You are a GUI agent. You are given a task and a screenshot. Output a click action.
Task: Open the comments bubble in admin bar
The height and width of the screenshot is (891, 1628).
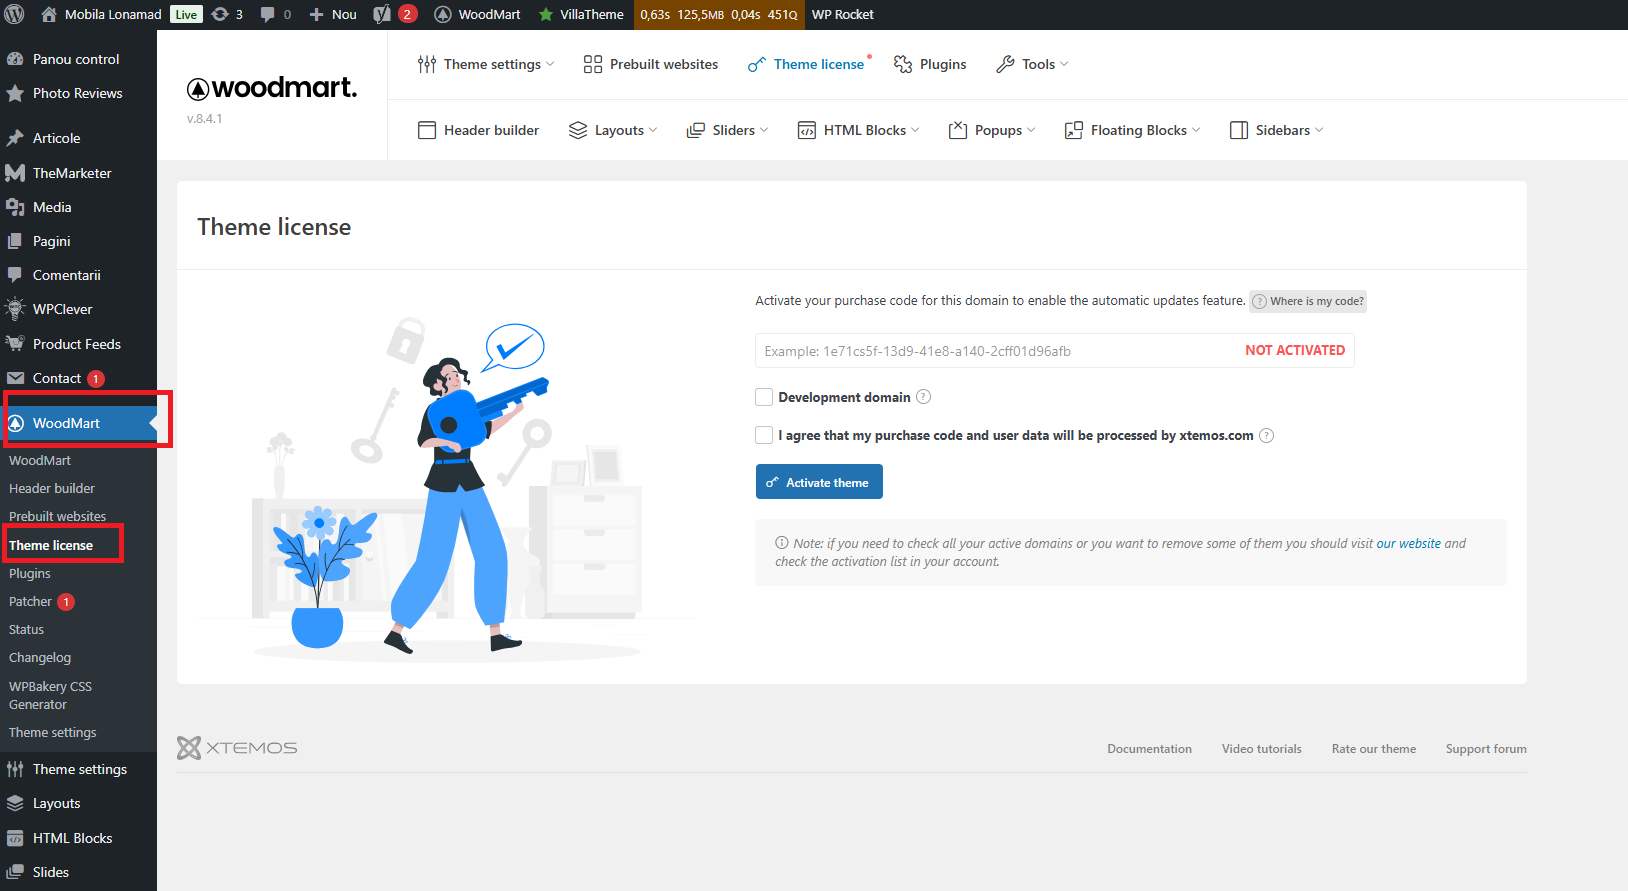coord(275,14)
